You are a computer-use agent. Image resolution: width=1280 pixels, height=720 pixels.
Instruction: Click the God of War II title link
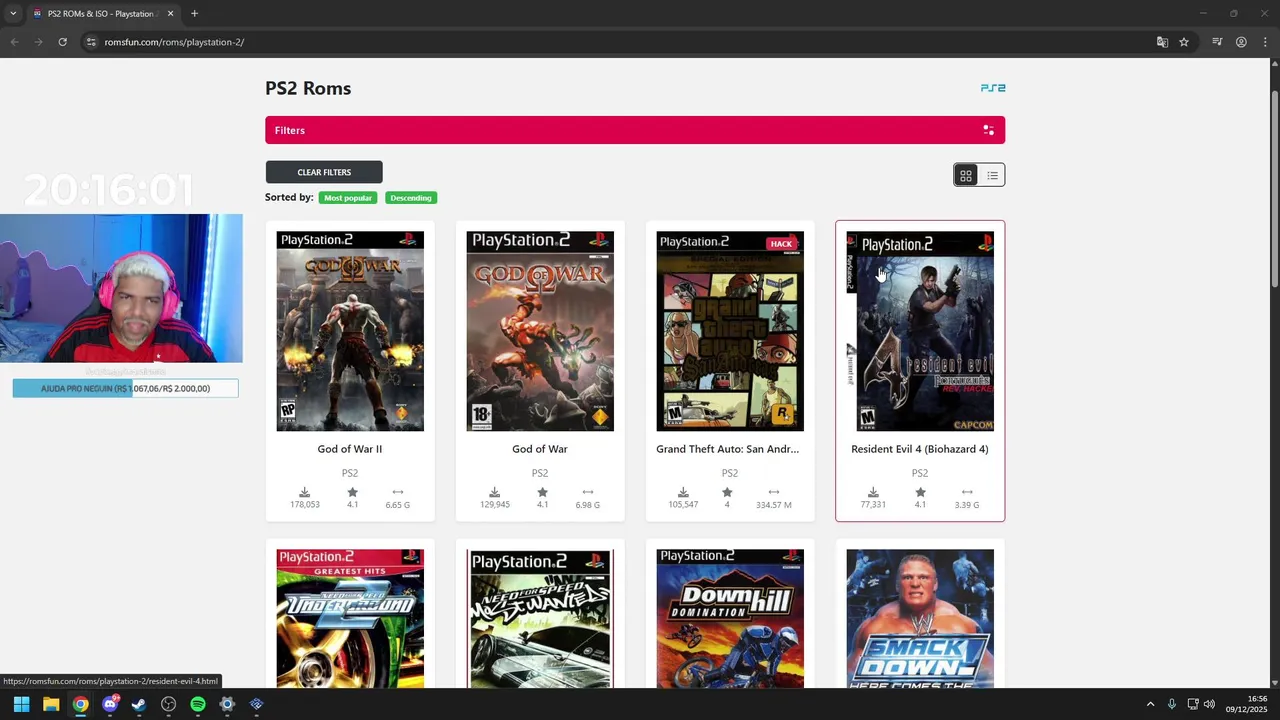coord(350,449)
